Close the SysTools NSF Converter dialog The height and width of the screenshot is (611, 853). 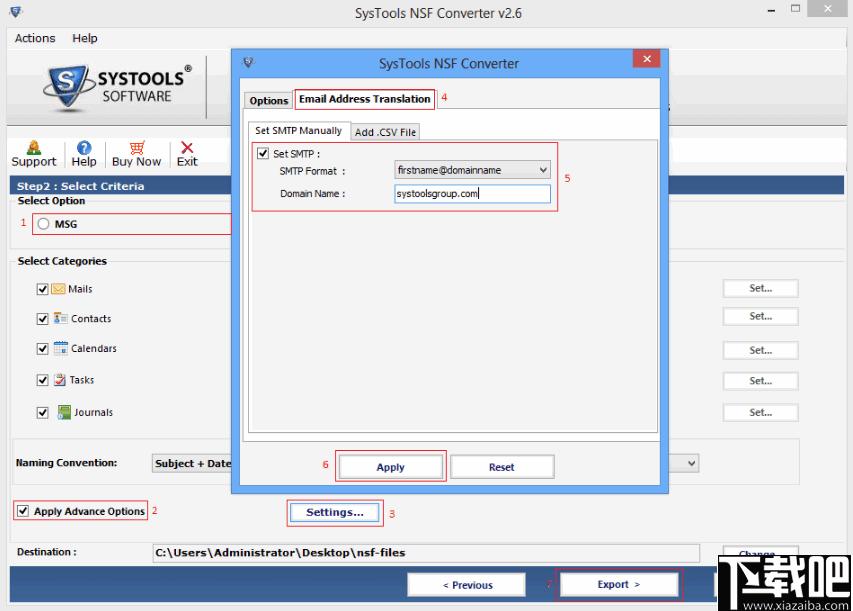[646, 59]
